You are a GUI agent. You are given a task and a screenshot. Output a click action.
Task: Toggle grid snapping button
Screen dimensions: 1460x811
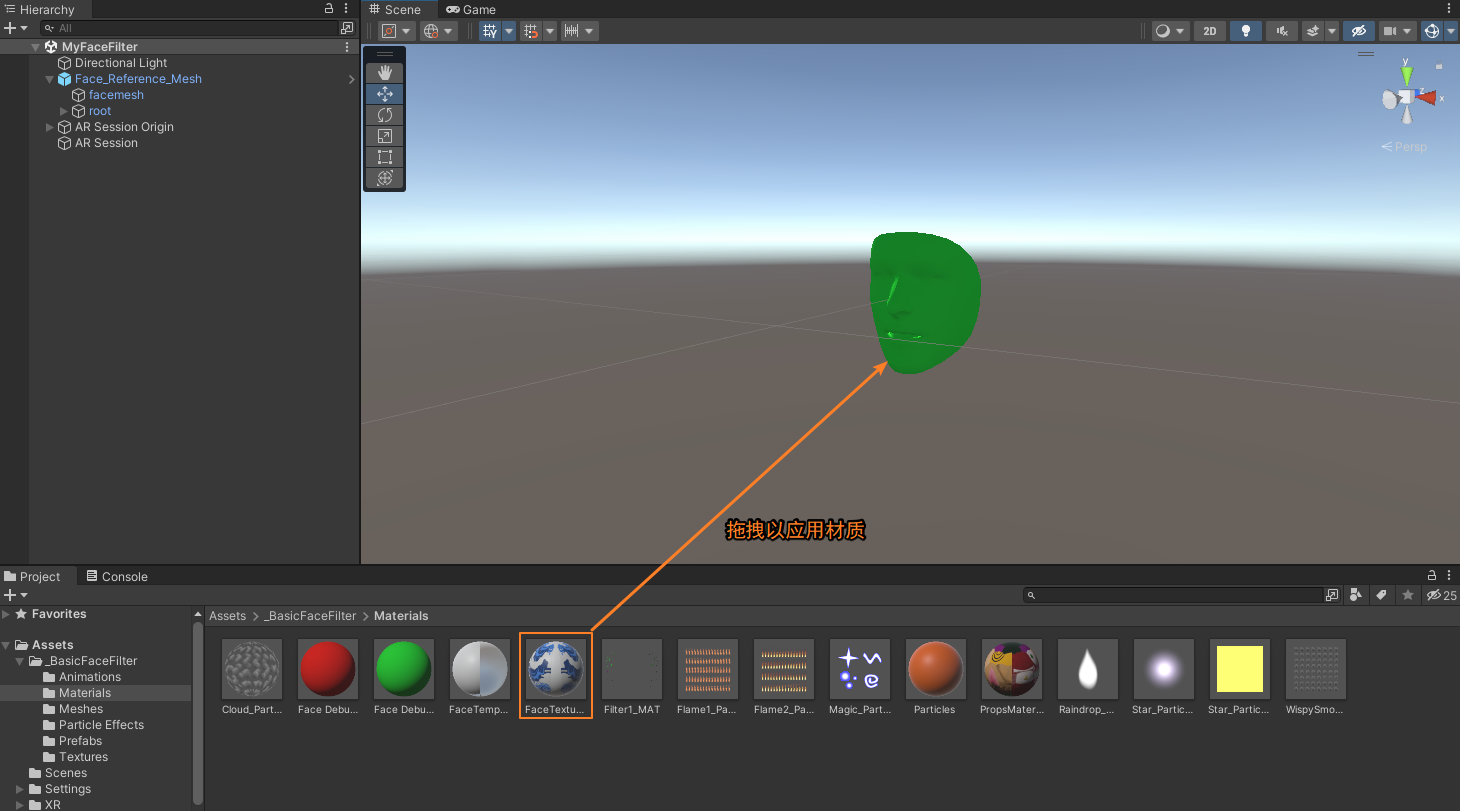[x=532, y=31]
